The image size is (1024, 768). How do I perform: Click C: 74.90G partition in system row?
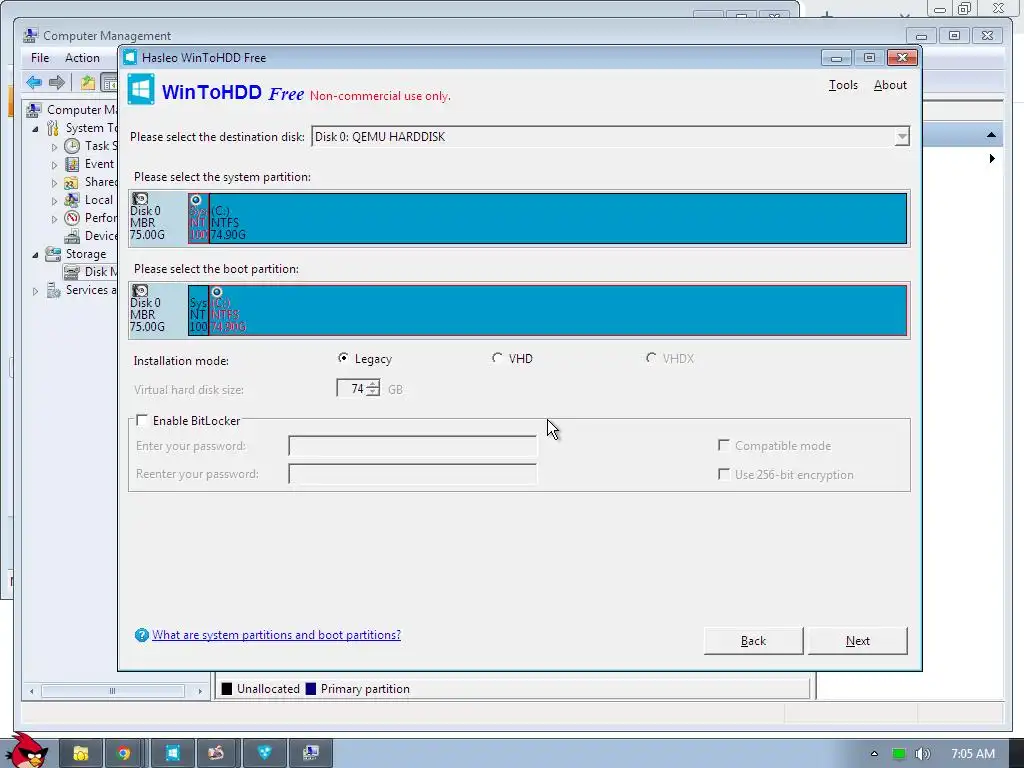pos(558,218)
